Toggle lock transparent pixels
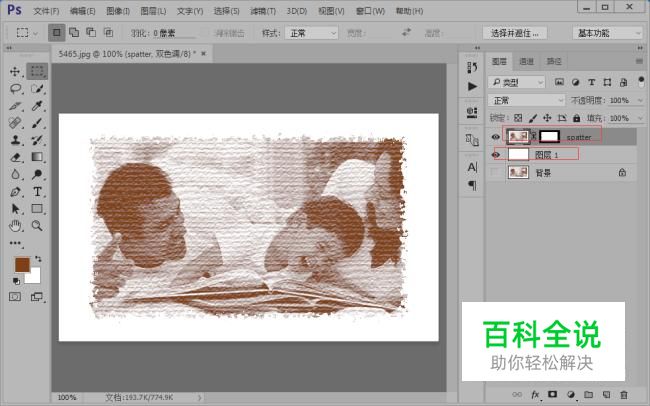This screenshot has height=406, width=650. point(518,118)
